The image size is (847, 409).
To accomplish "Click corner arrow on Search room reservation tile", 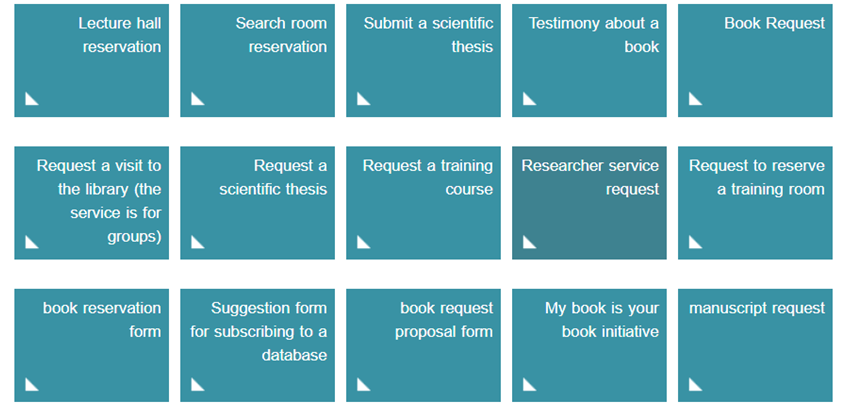I will click(x=198, y=98).
